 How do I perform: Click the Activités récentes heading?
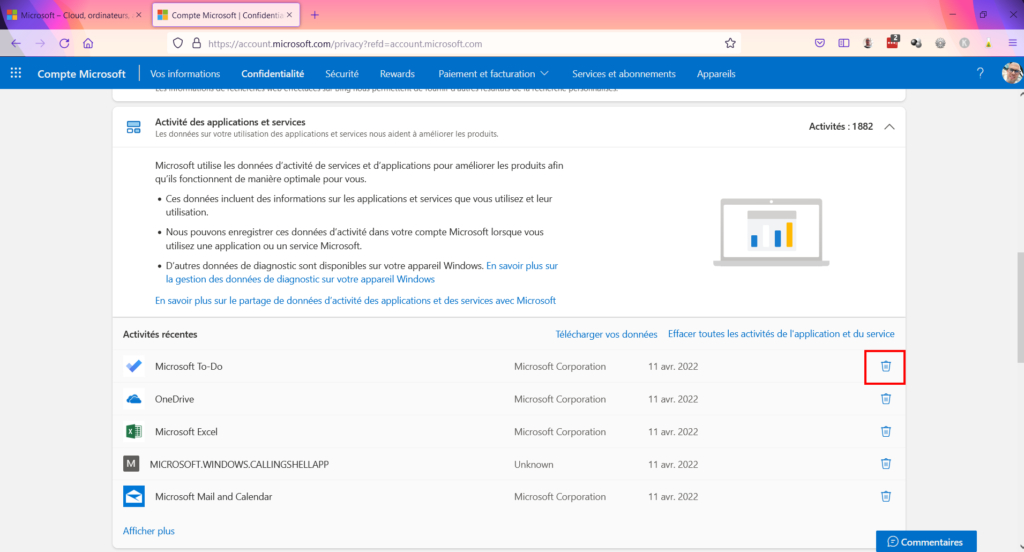(160, 334)
